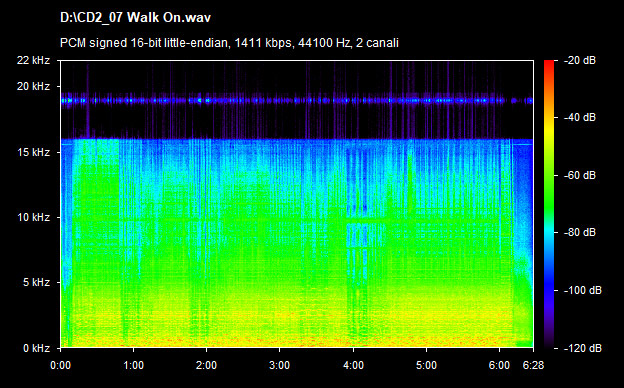
Task: Click the -60 dB label on color scale
Action: 580,175
